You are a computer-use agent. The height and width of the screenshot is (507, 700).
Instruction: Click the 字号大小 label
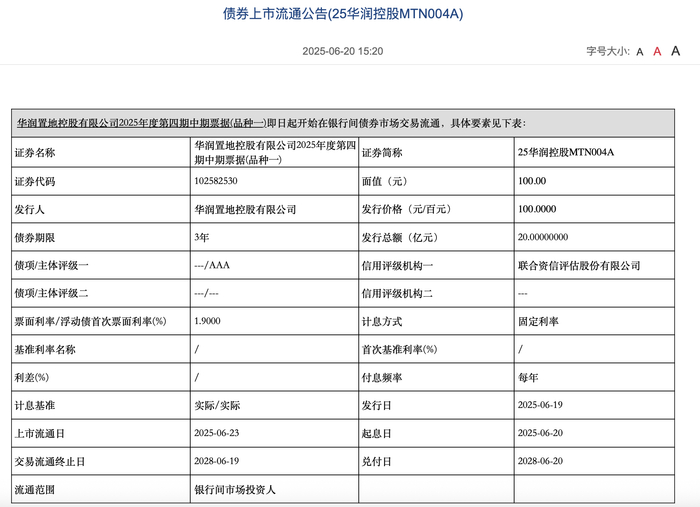pos(608,51)
